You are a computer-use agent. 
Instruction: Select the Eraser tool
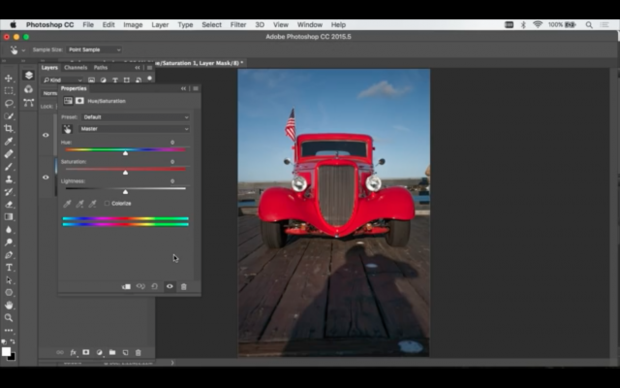point(8,204)
